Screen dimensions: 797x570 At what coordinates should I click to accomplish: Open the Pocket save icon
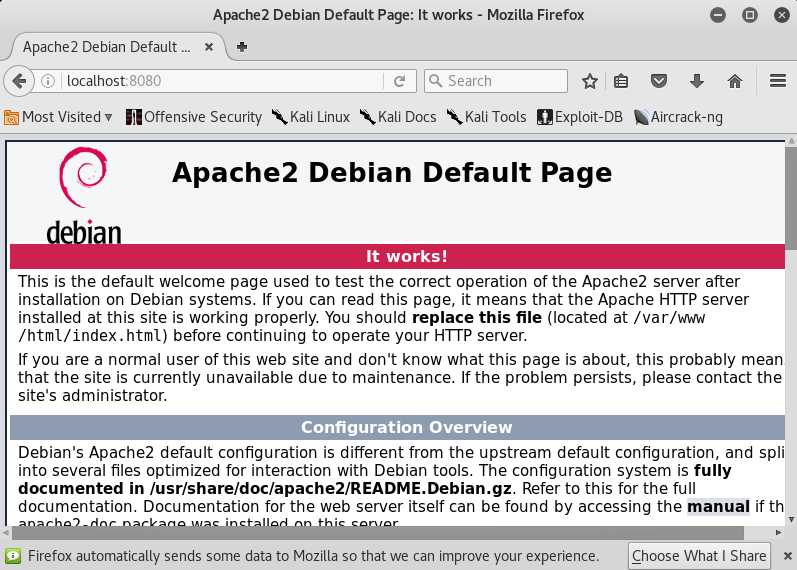click(659, 81)
